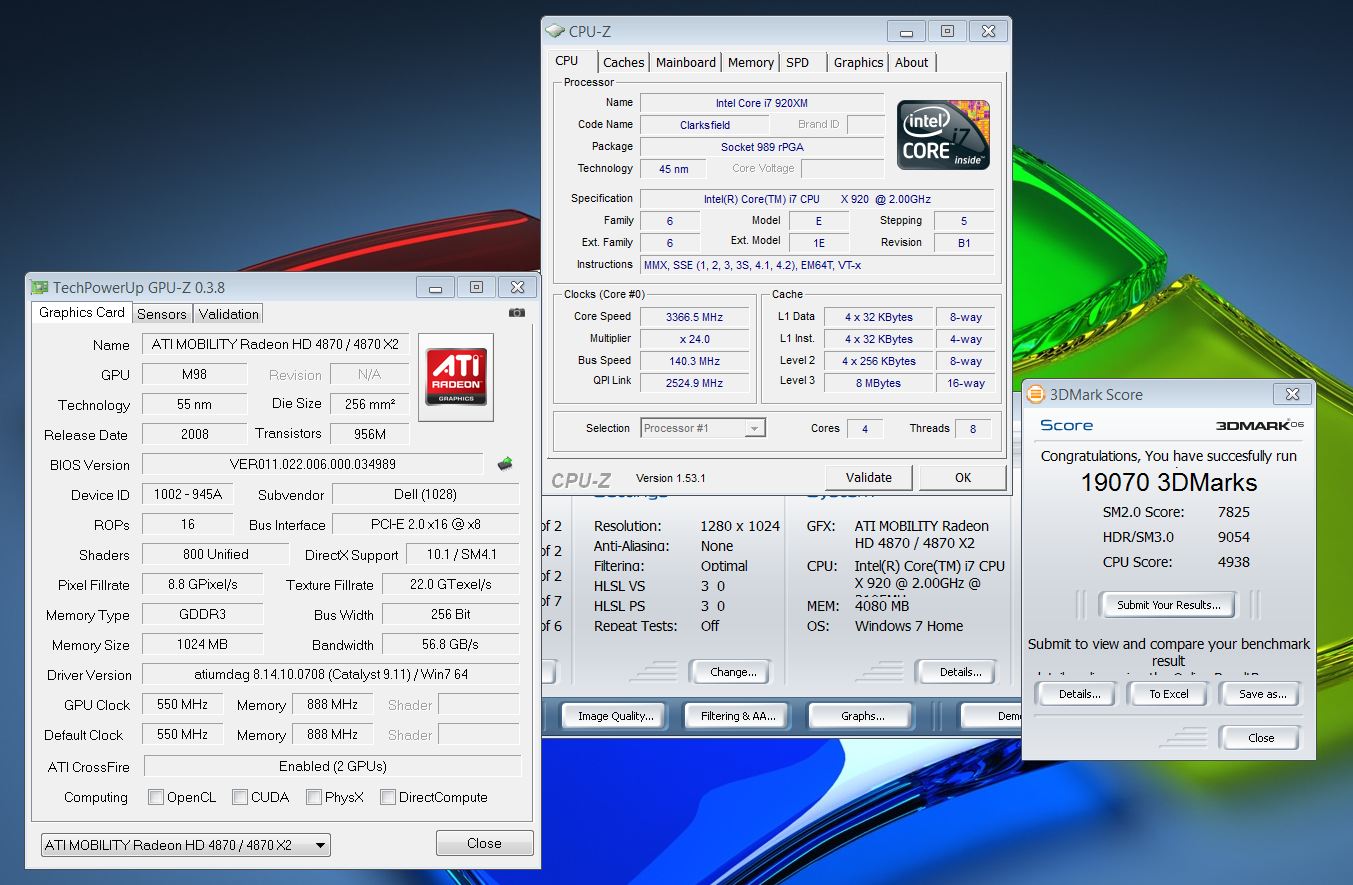Click the Image Quality button

[x=615, y=716]
